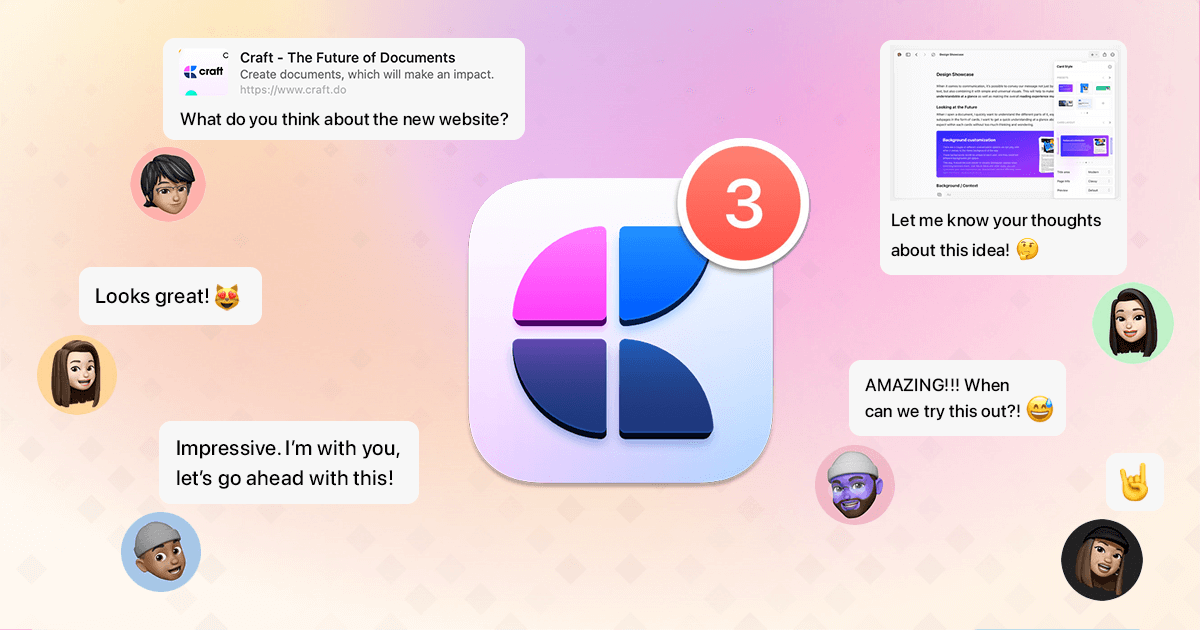
Task: Open the avatar on the green background
Action: [1133, 322]
